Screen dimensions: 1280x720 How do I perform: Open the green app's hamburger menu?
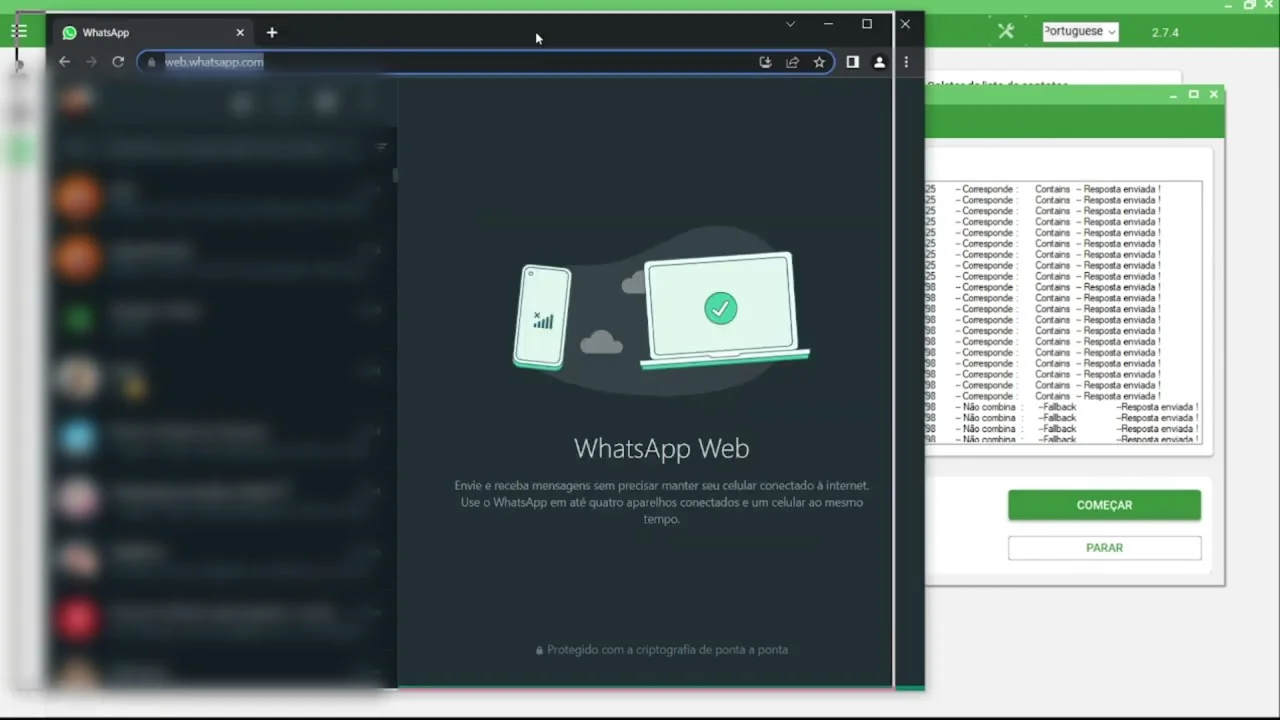pos(19,31)
